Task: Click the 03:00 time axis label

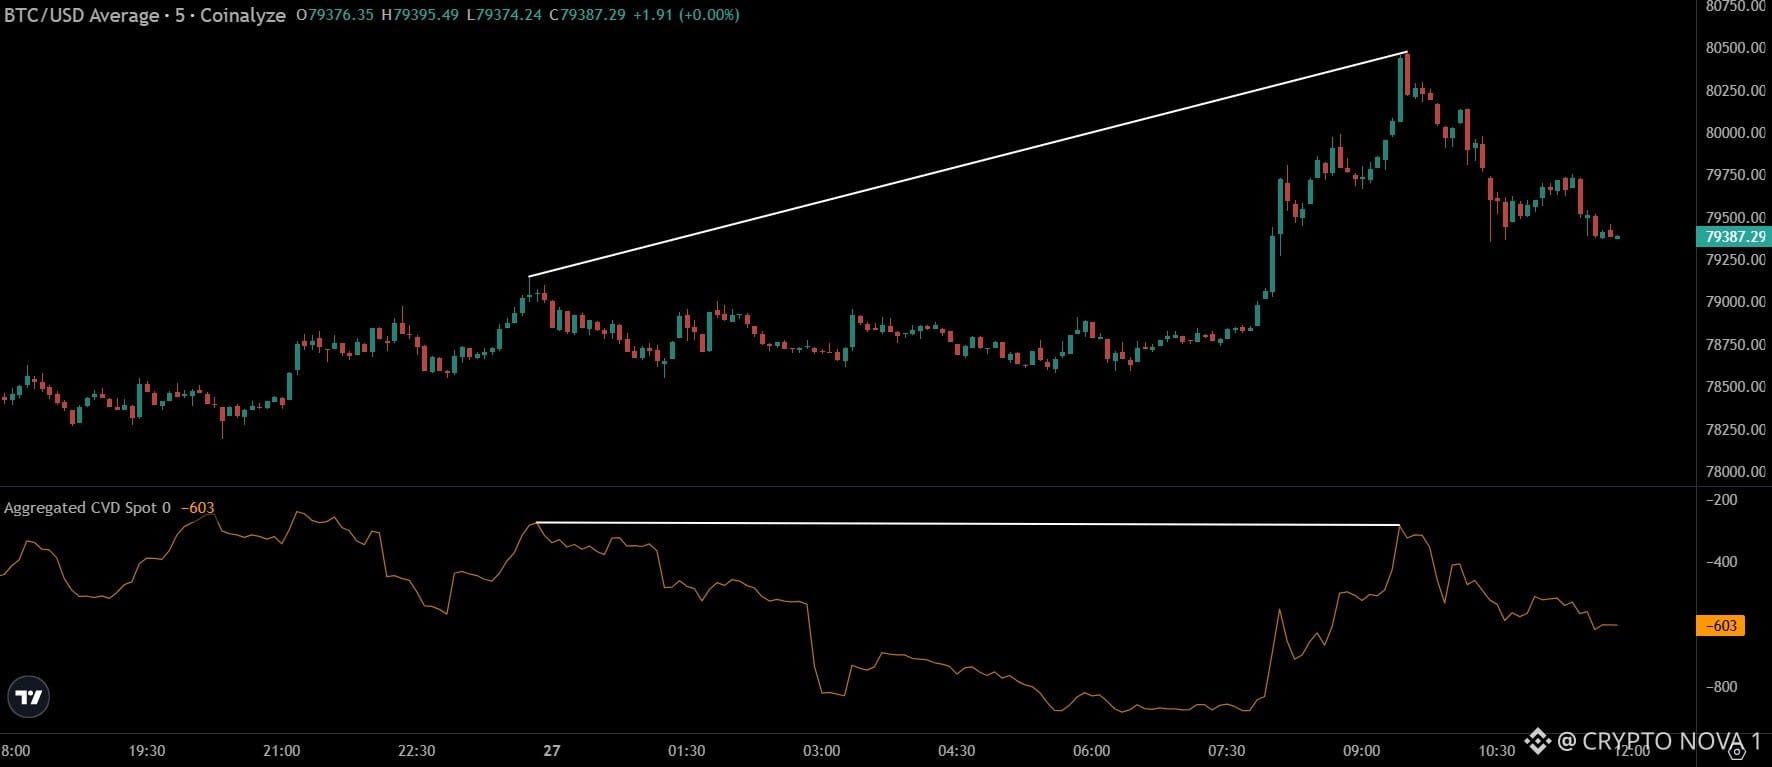Action: click(x=821, y=751)
